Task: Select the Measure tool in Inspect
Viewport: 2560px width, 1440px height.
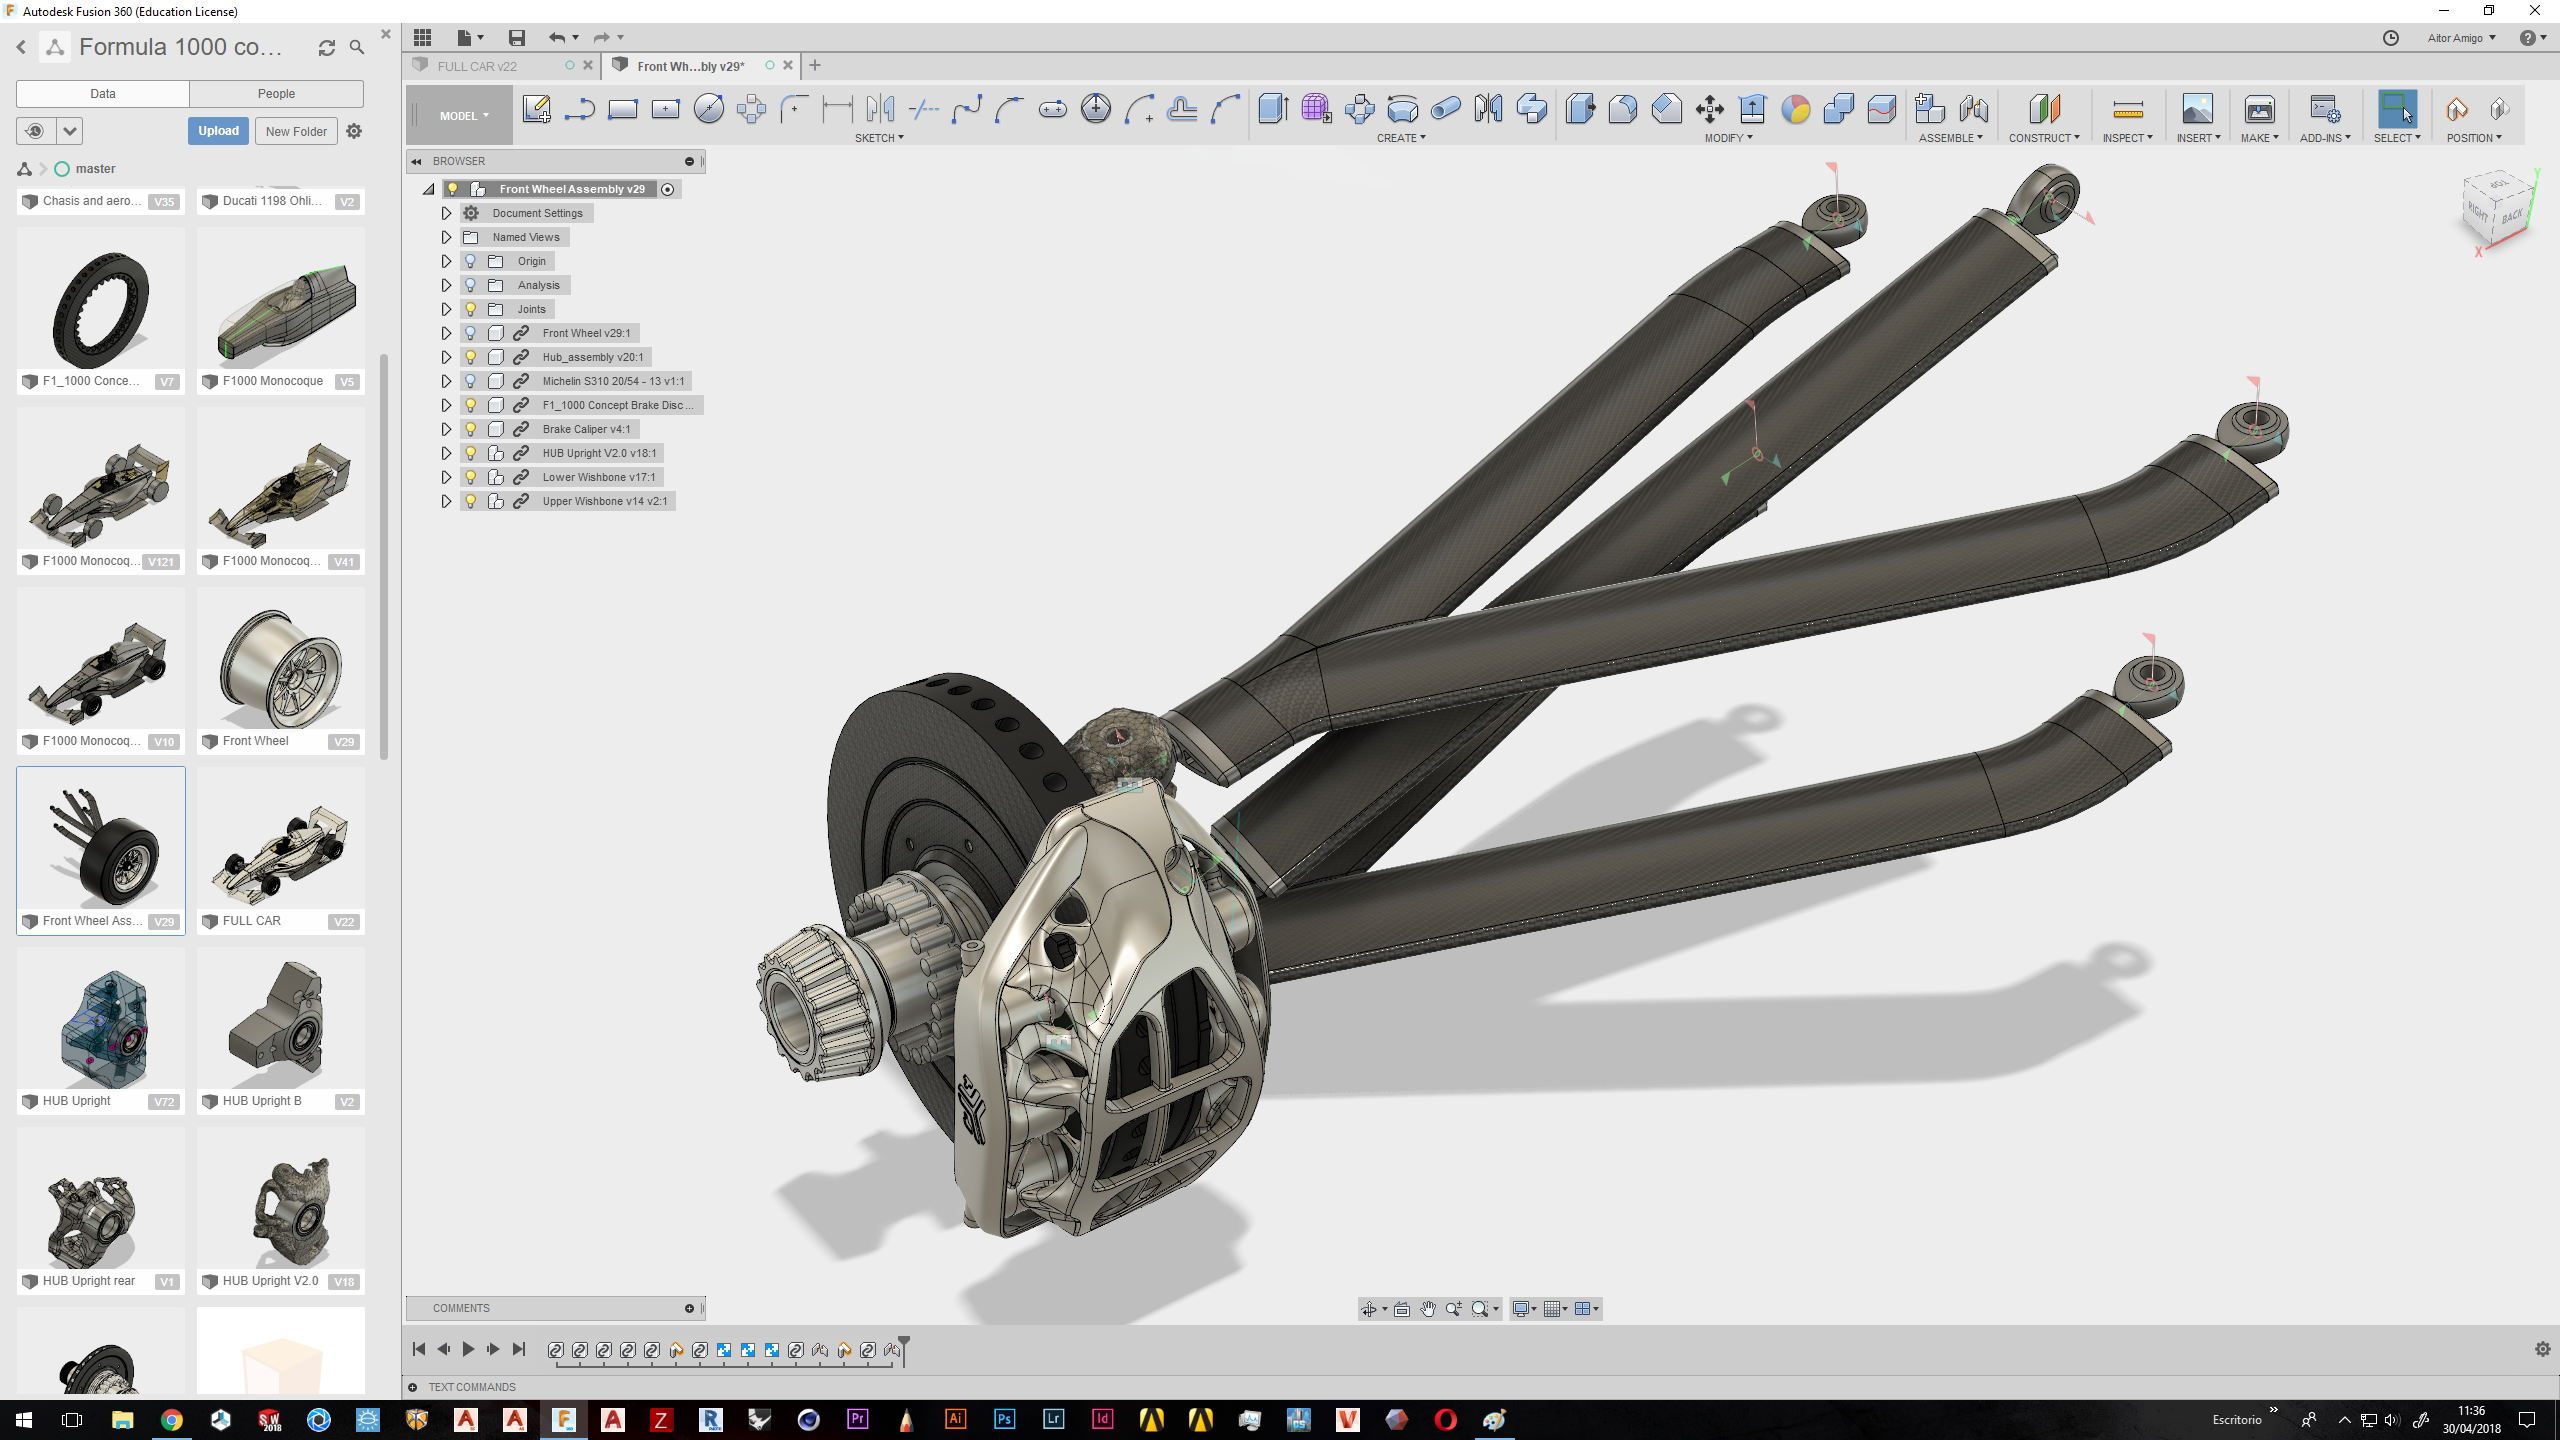Action: [x=2127, y=109]
